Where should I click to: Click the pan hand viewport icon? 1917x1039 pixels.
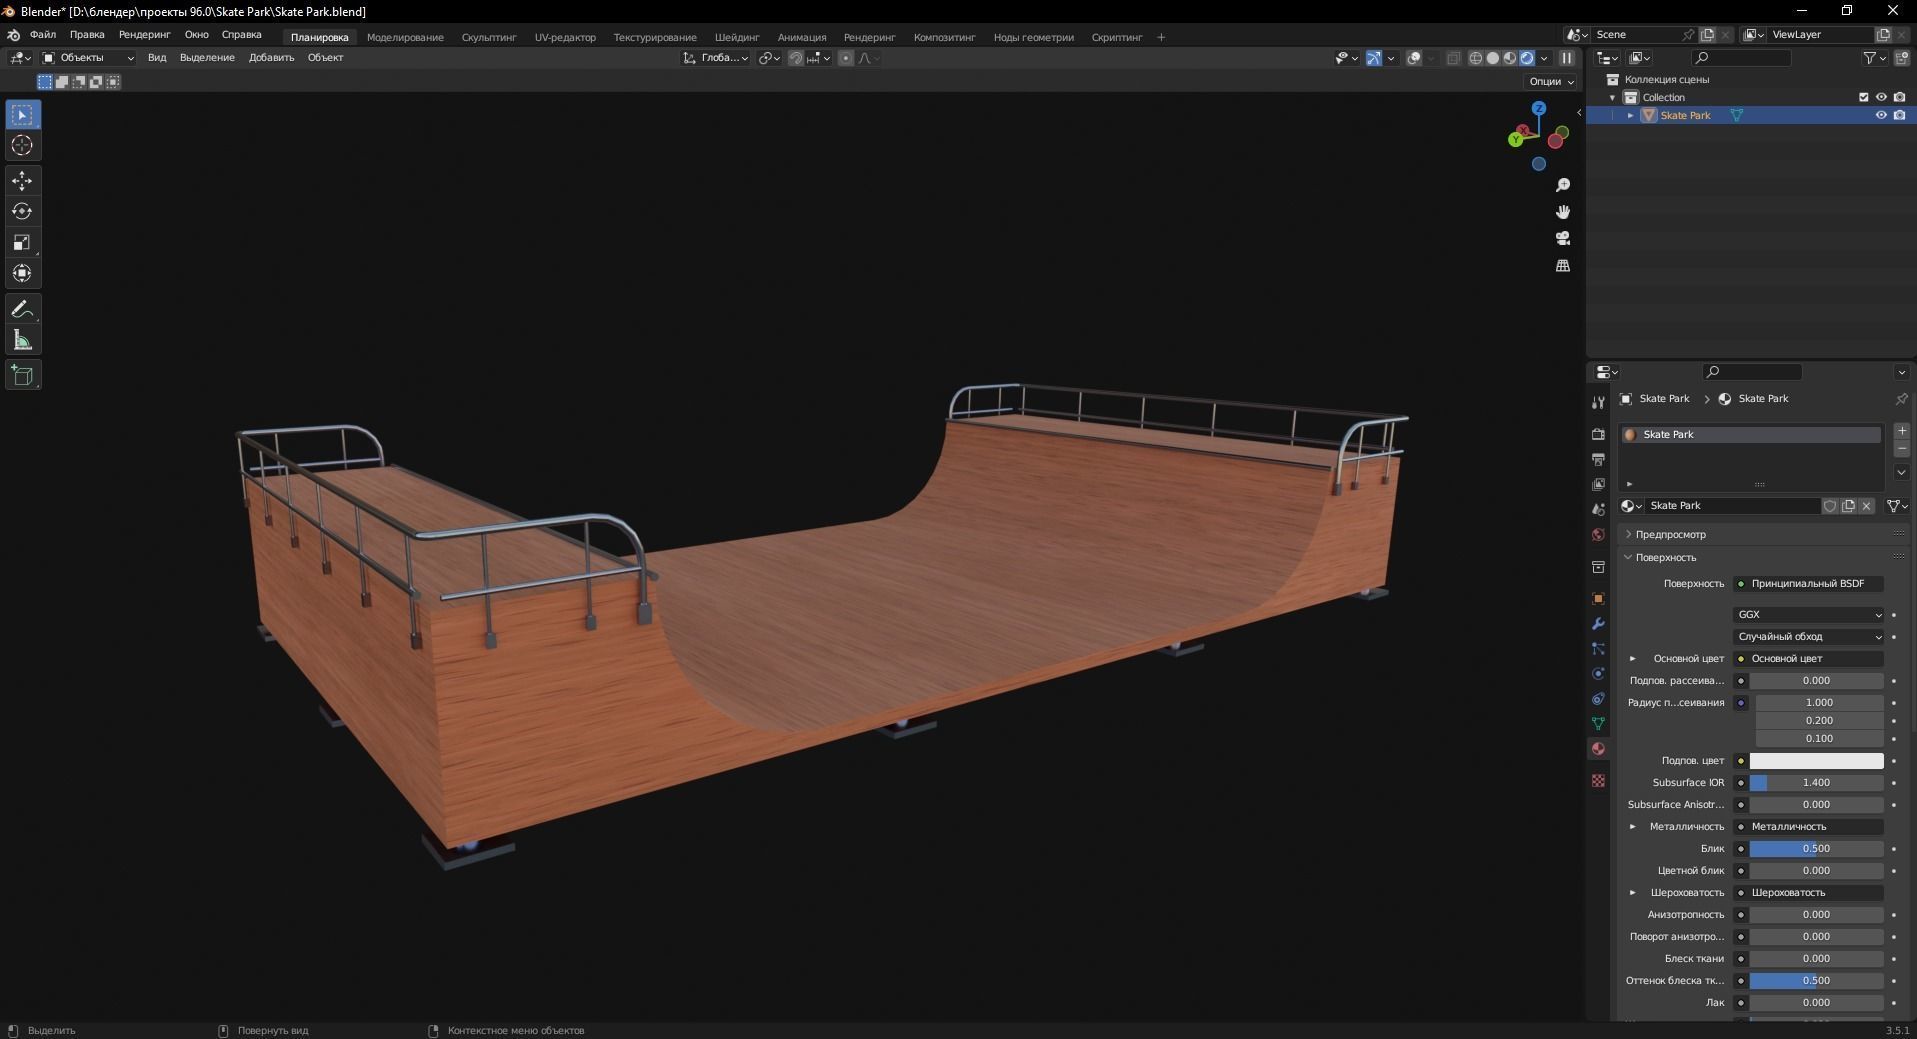(x=1563, y=212)
